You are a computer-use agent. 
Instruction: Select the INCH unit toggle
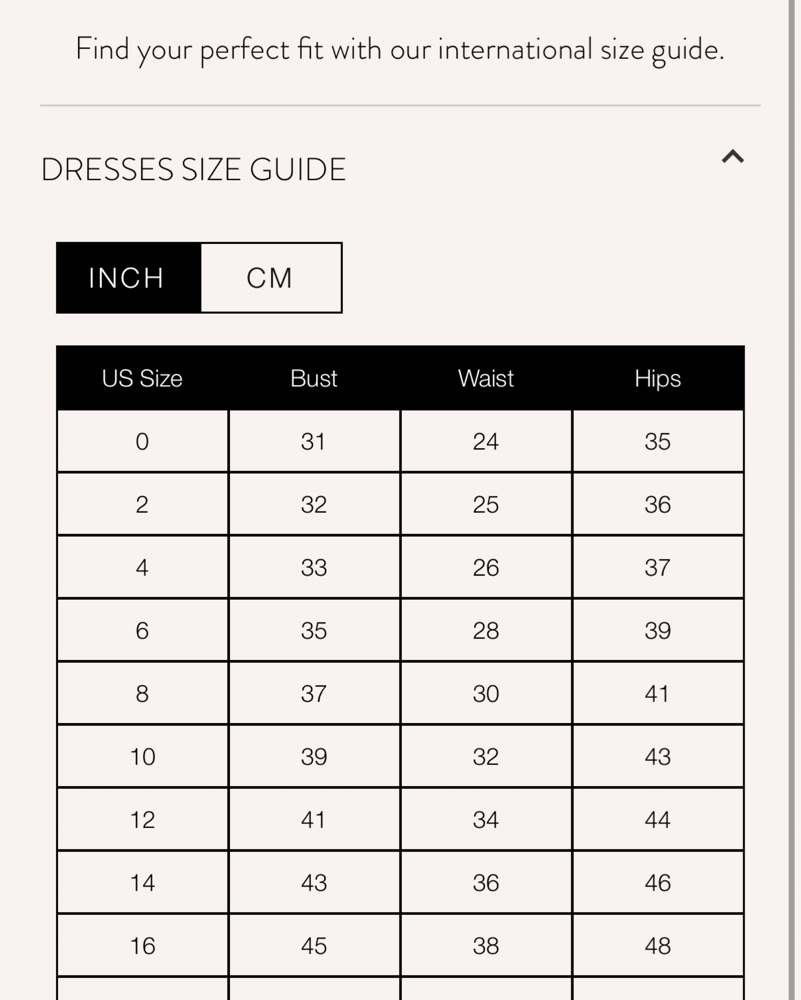pyautogui.click(x=129, y=278)
